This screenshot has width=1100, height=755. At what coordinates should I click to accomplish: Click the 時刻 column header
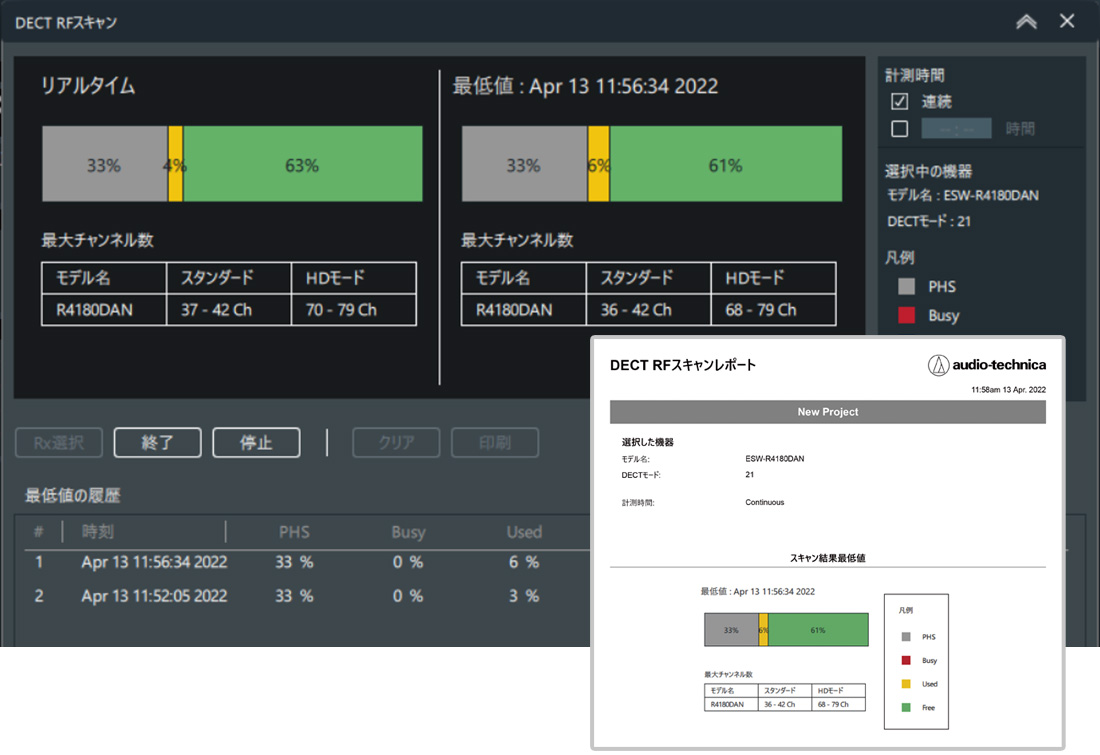point(98,532)
